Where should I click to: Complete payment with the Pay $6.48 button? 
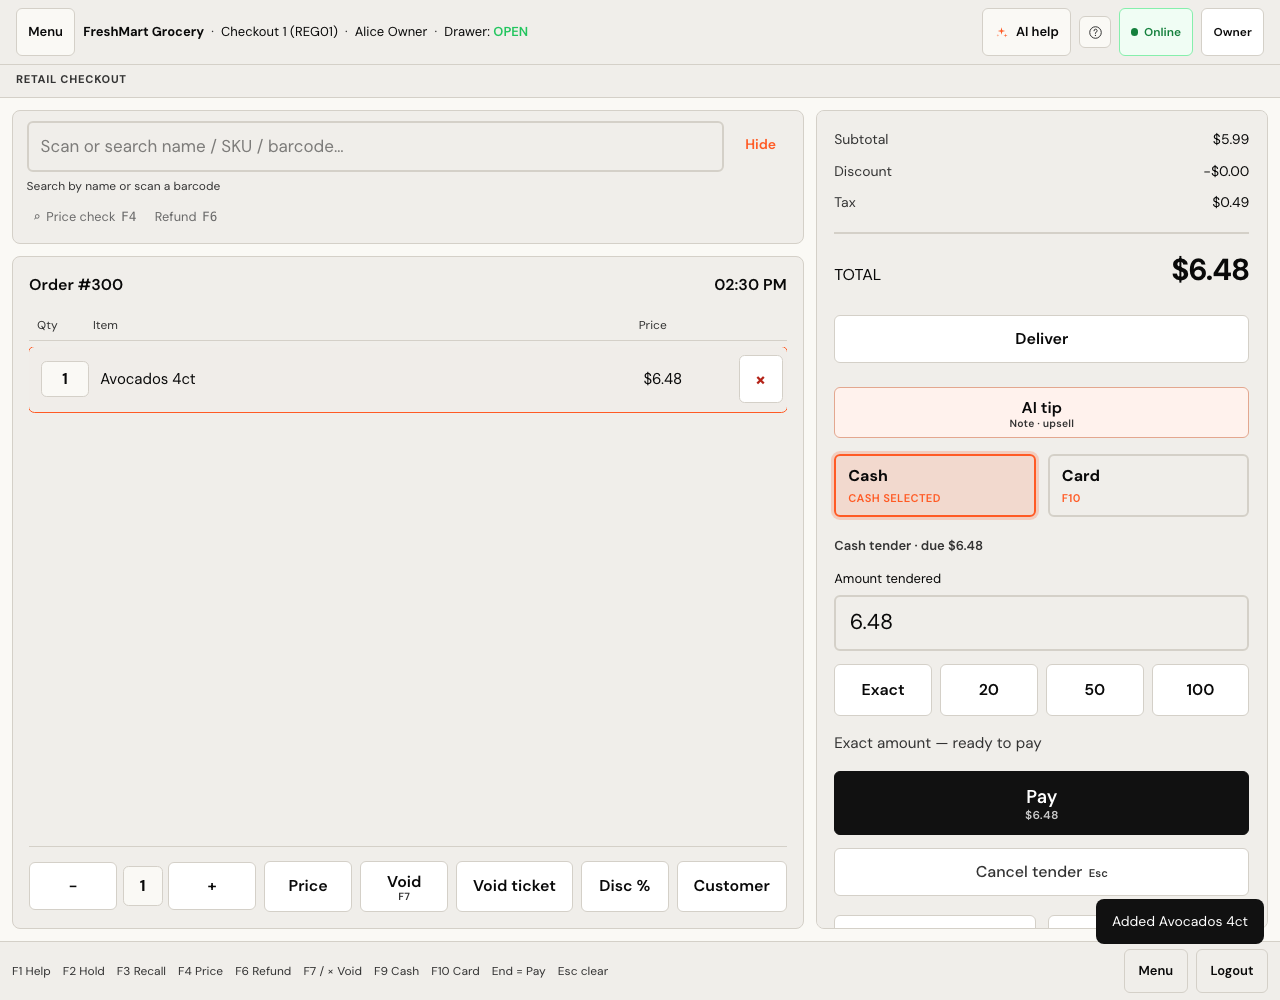pos(1041,803)
